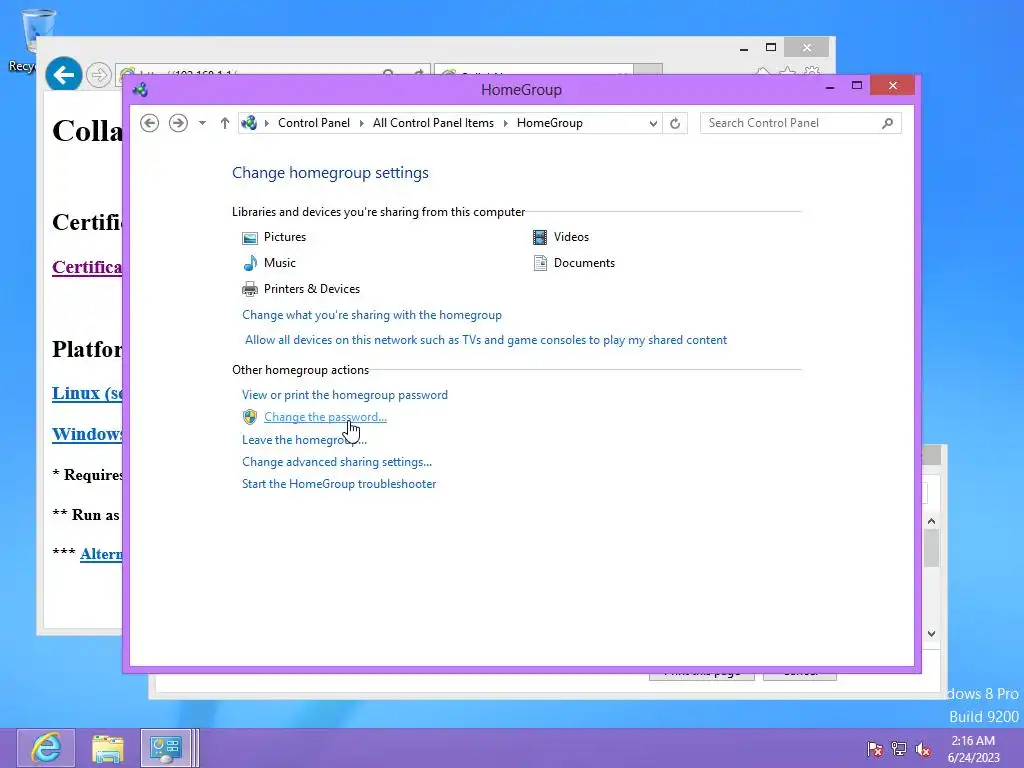
Task: Click muted volume icon in tray
Action: 923,749
